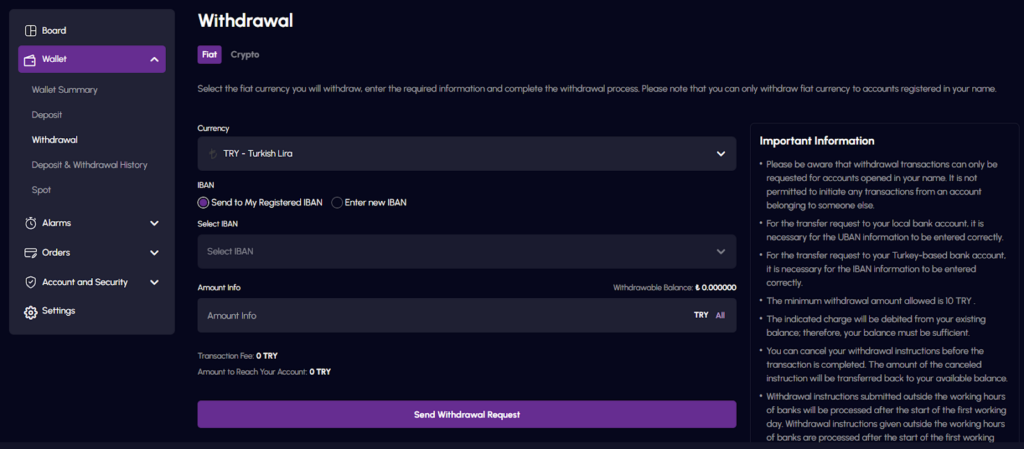Select the Fiat tab
This screenshot has width=1024, height=449.
tap(210, 55)
